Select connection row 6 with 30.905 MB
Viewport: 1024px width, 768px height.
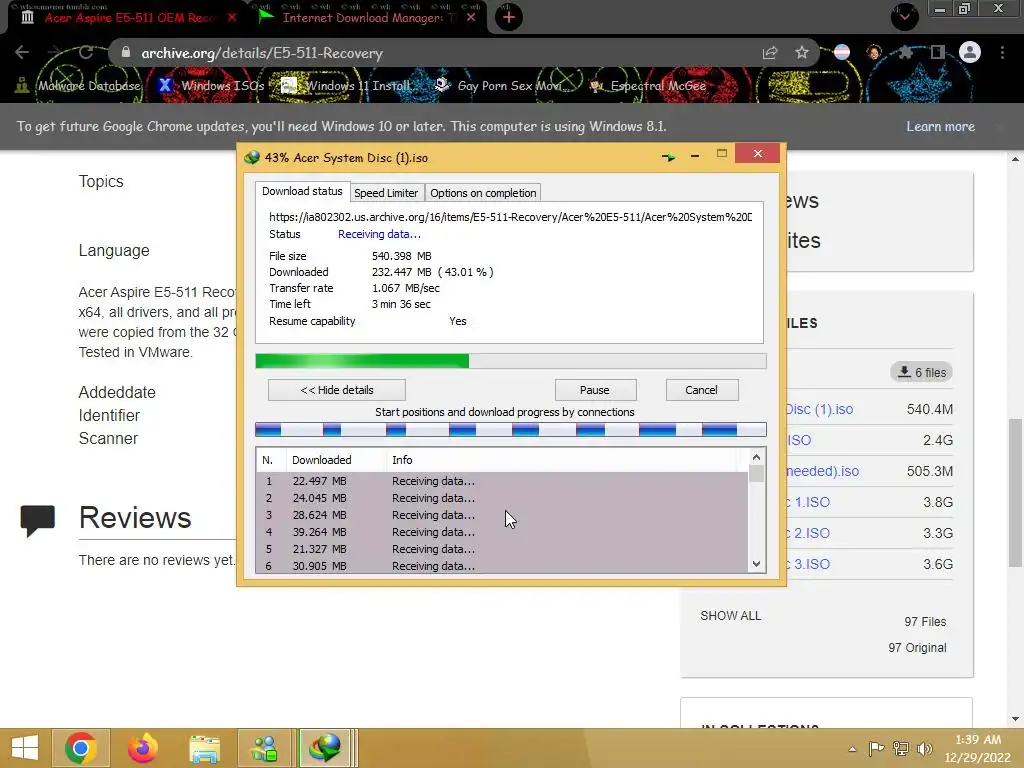(502, 566)
